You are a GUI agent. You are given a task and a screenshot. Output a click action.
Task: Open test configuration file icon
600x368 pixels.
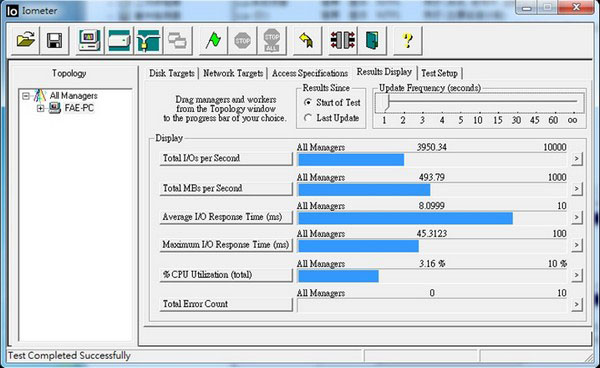(x=25, y=40)
